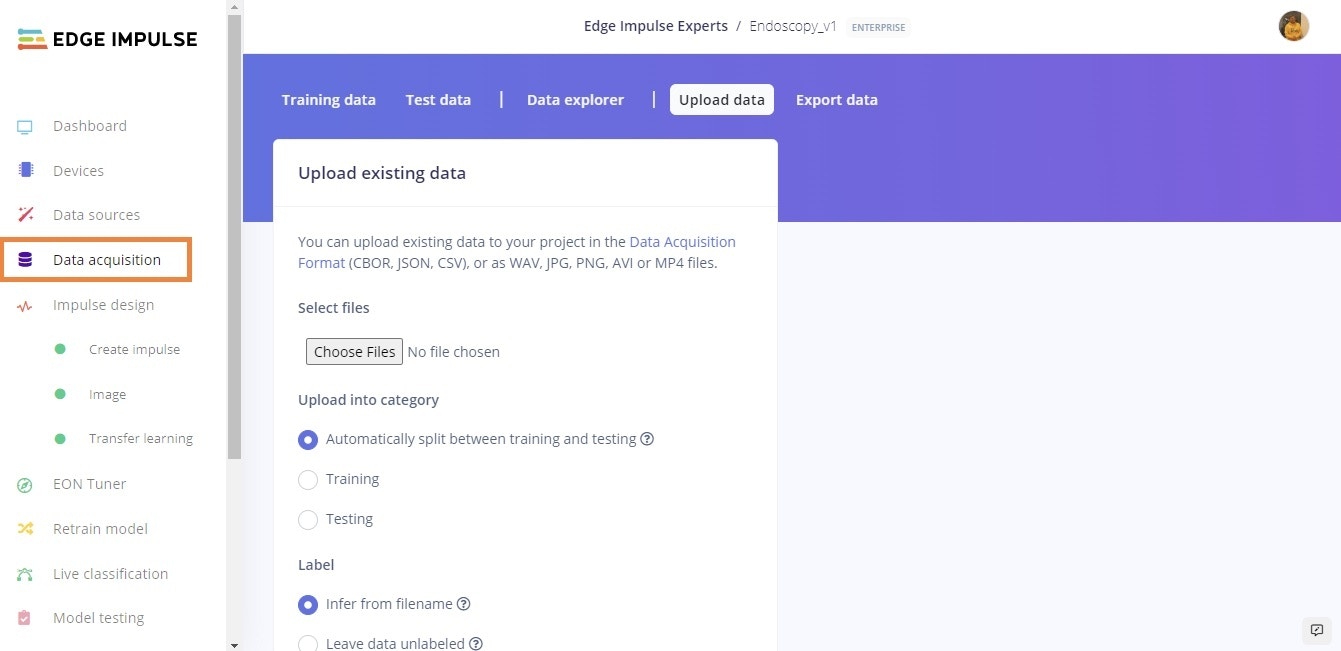Open the Dashboard monitor icon
The height and width of the screenshot is (651, 1341).
pos(25,126)
